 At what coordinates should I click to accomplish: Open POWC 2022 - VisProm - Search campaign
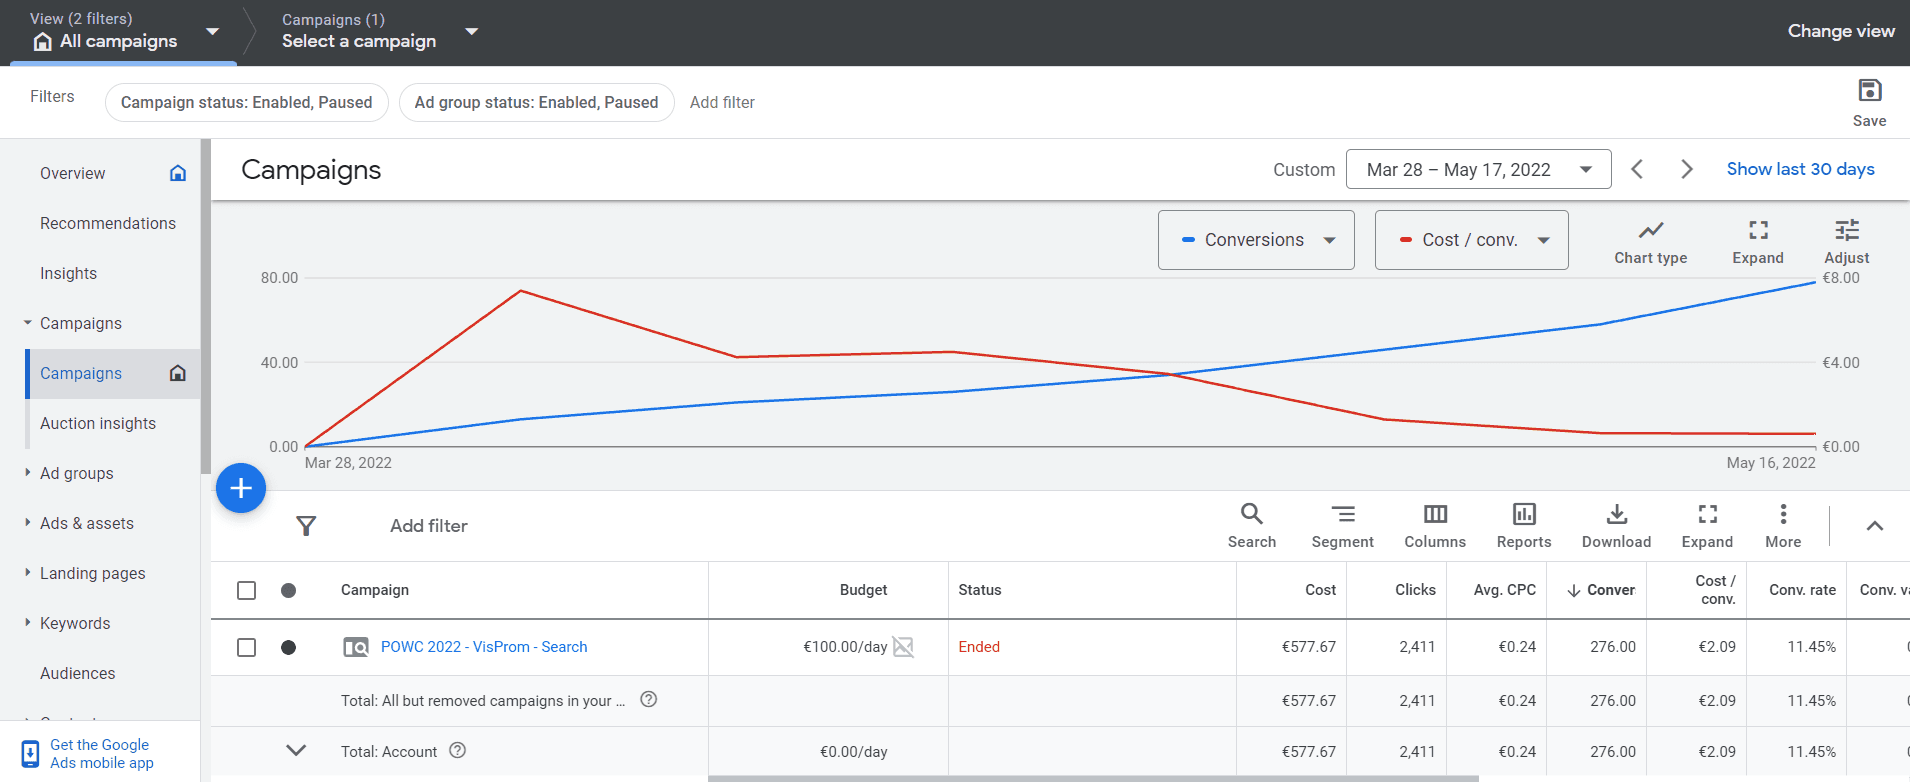coord(484,647)
